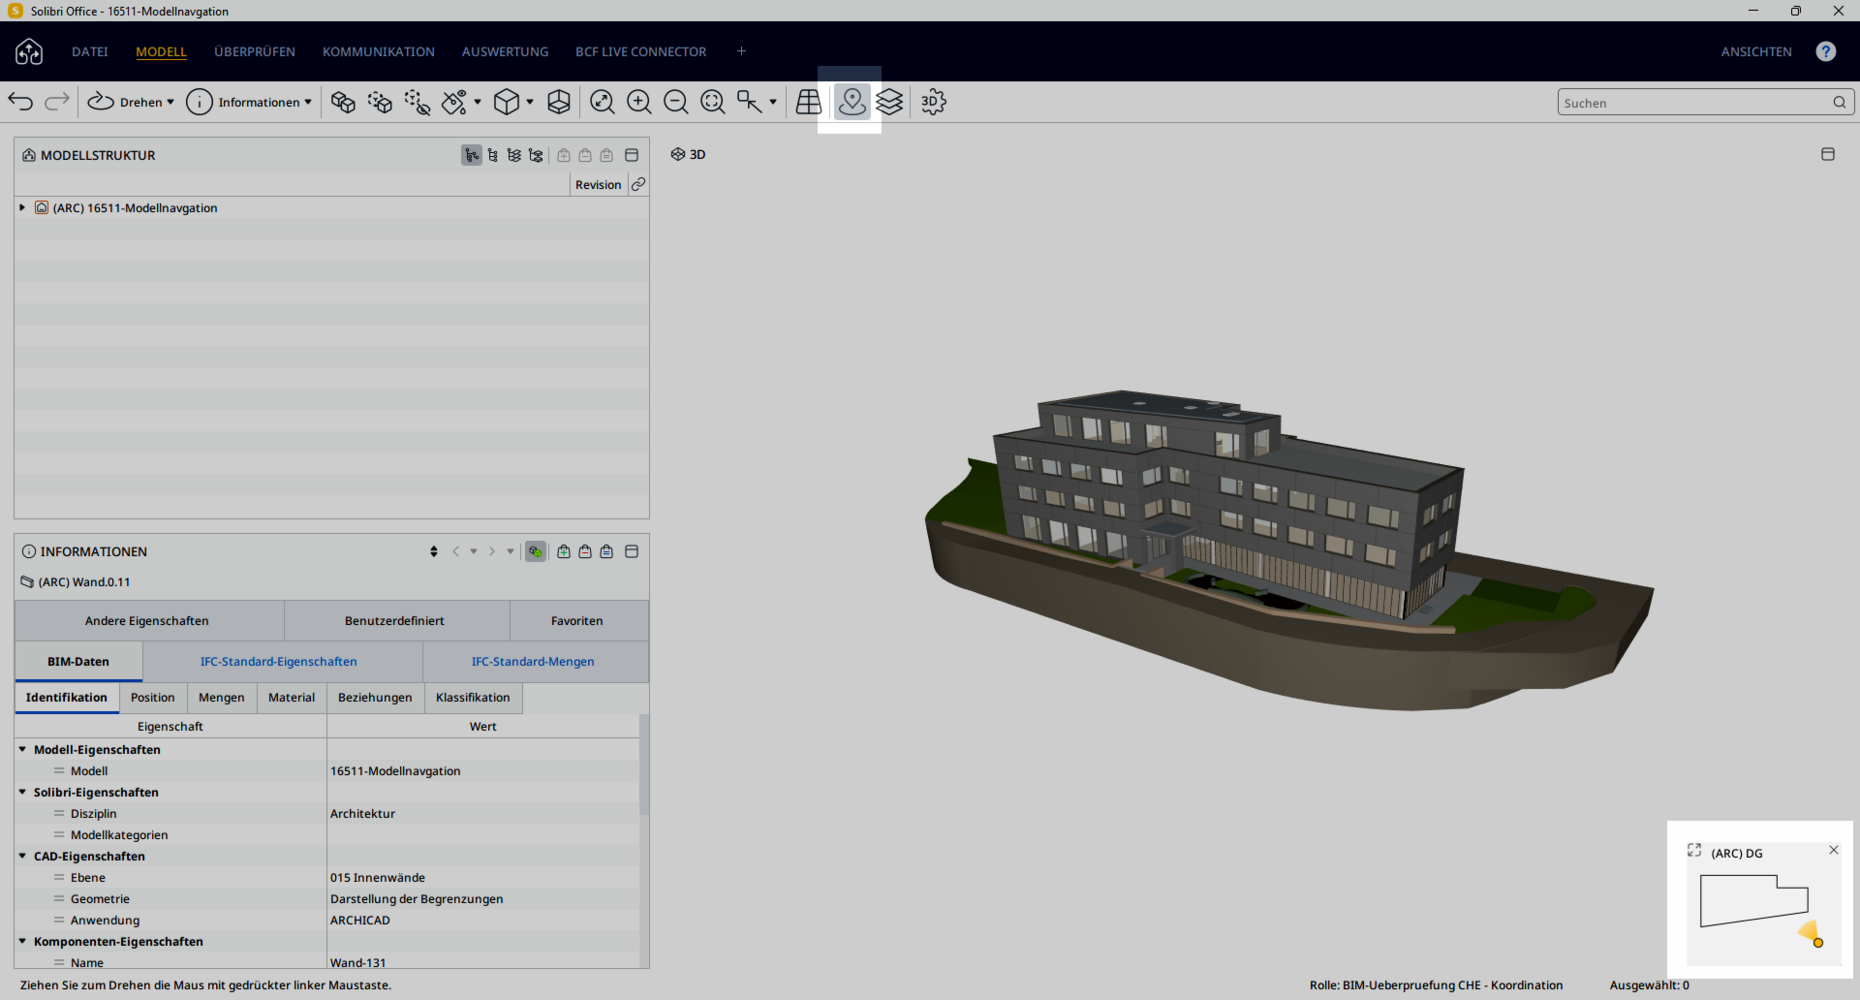1860x1000 pixels.
Task: Click the paint bucket visibility tool
Action: (x=455, y=102)
